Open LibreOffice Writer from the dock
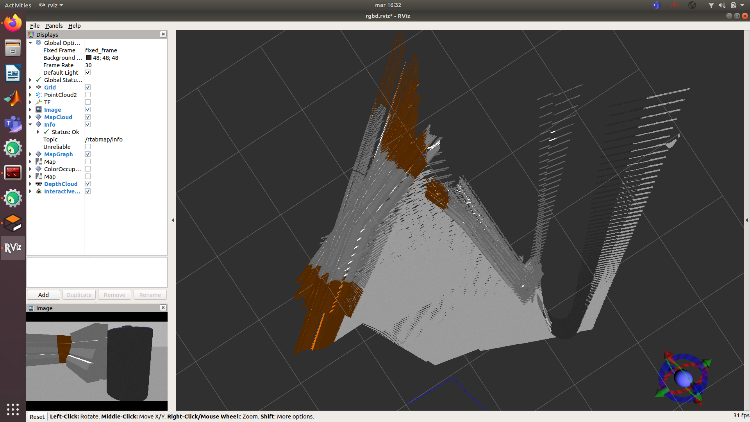750x422 pixels. click(13, 73)
